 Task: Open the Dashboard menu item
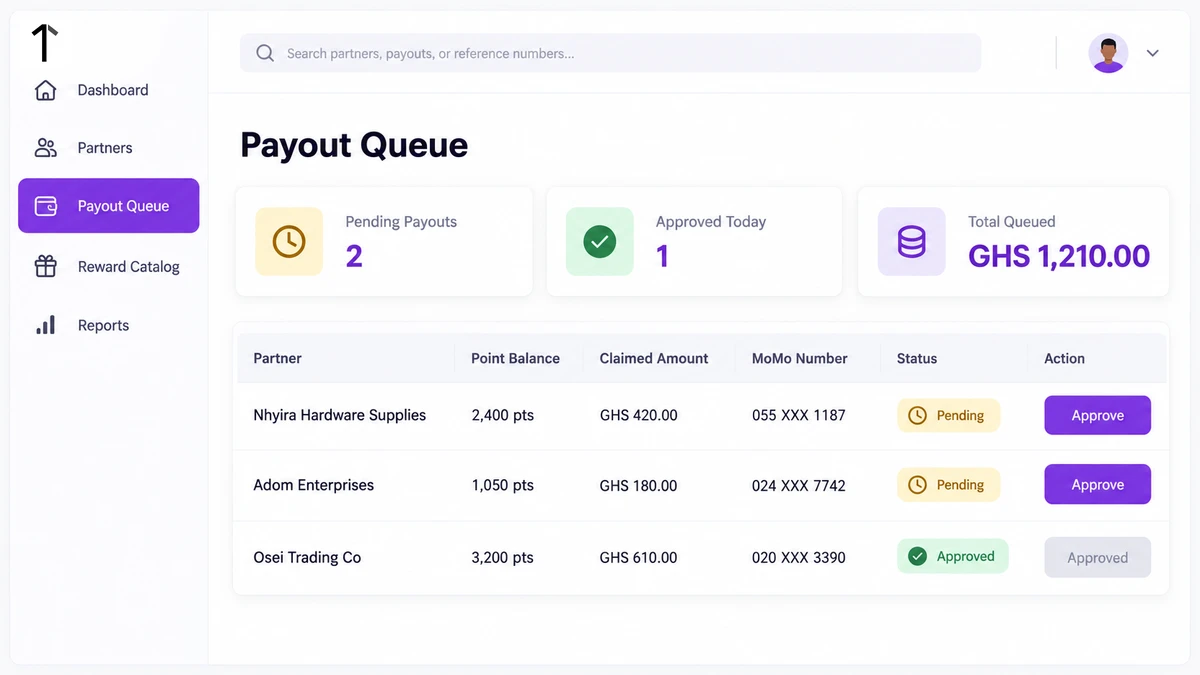[108, 90]
